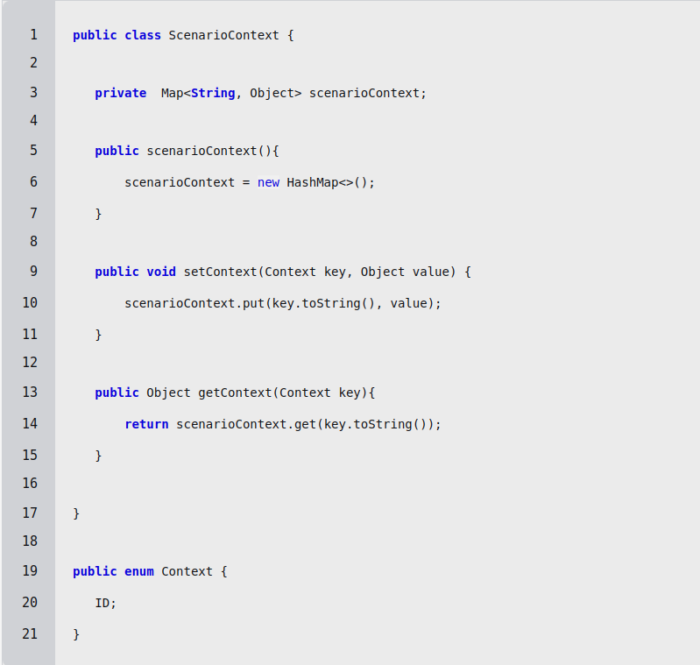Viewport: 700px width, 665px height.
Task: Click the void keyword on line 9
Action: pos(161,271)
